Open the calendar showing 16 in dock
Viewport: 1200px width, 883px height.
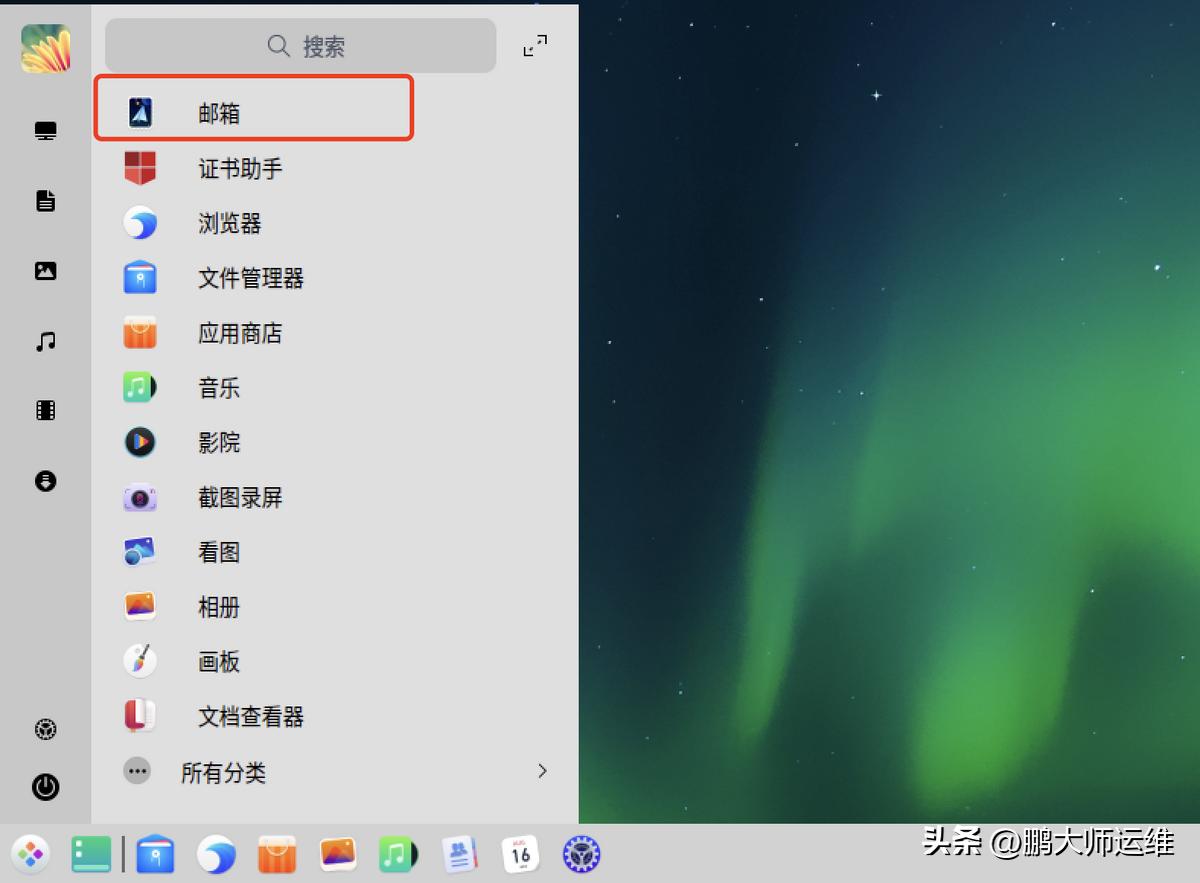pos(519,855)
